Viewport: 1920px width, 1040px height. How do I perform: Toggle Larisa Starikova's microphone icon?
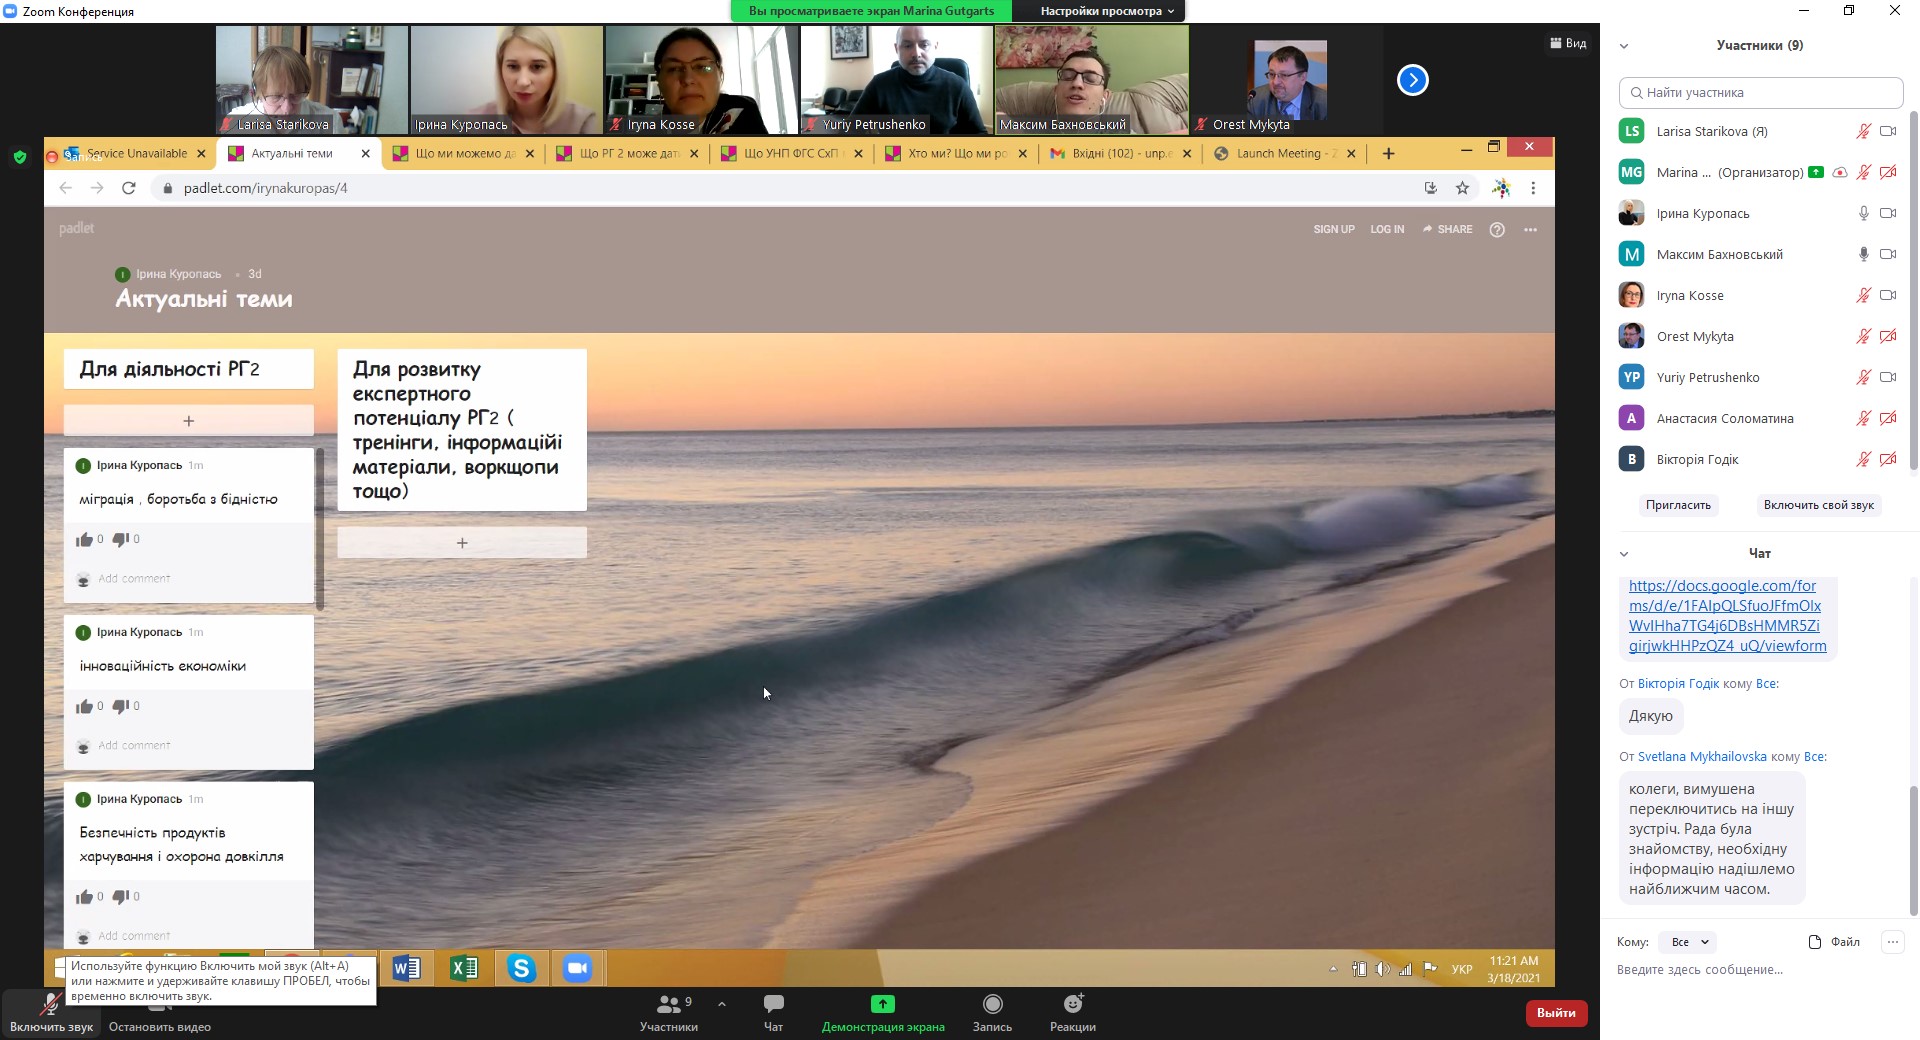[1864, 131]
